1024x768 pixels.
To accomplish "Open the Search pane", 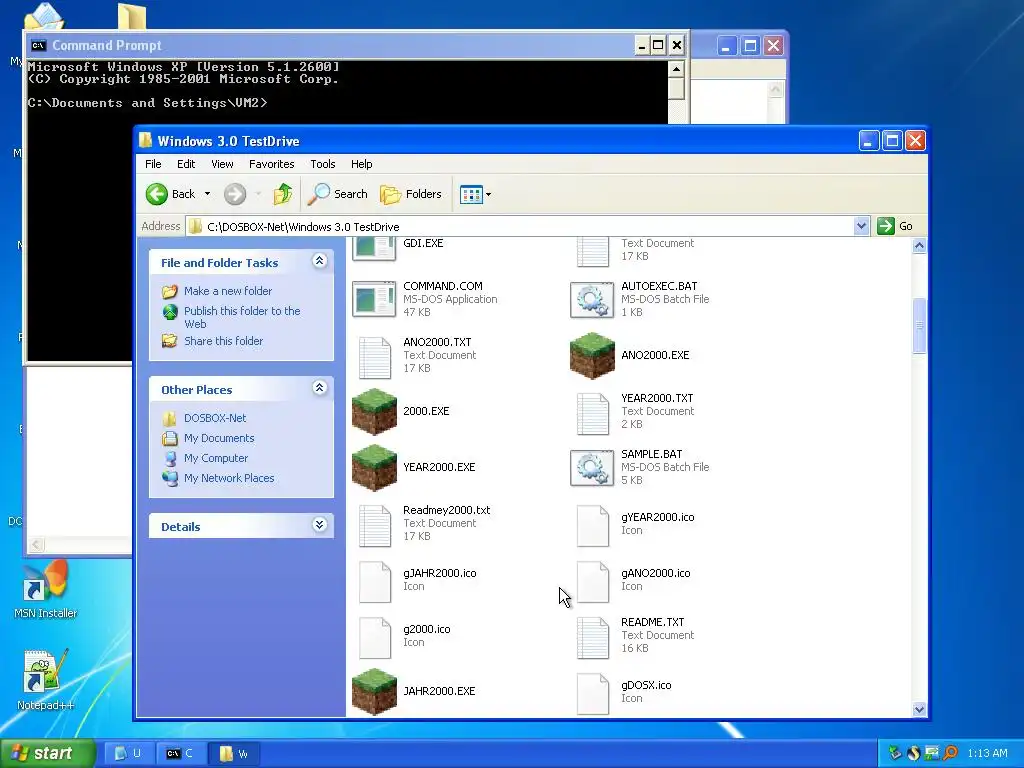I will [338, 194].
